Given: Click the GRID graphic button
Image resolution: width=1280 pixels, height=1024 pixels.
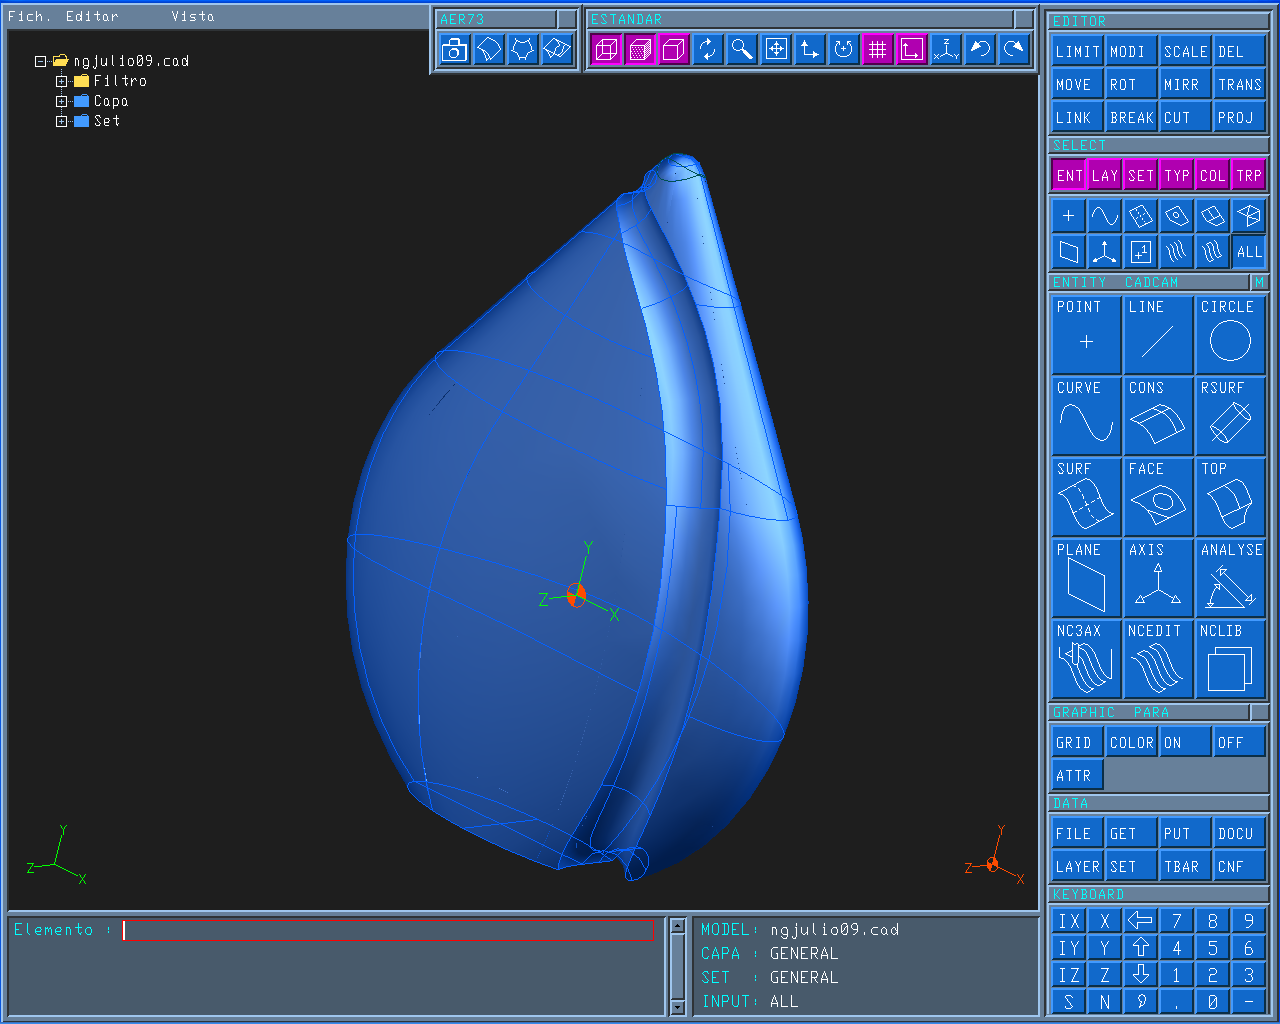Looking at the screenshot, I should pos(1078,743).
